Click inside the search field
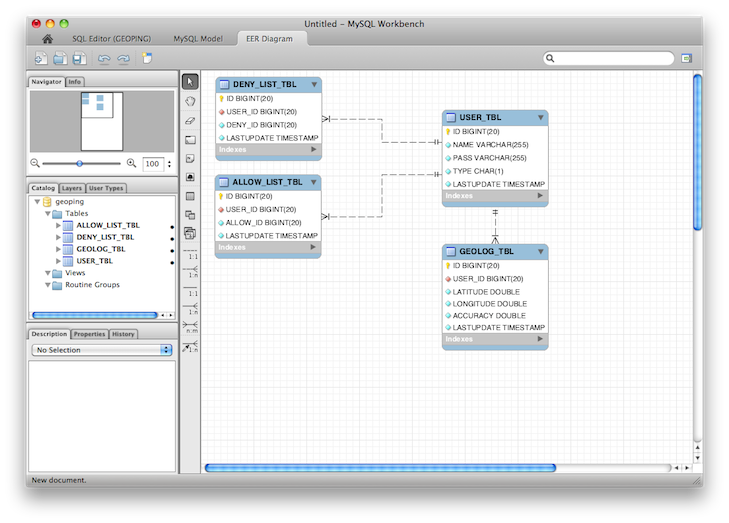This screenshot has height=523, width=729. point(610,59)
